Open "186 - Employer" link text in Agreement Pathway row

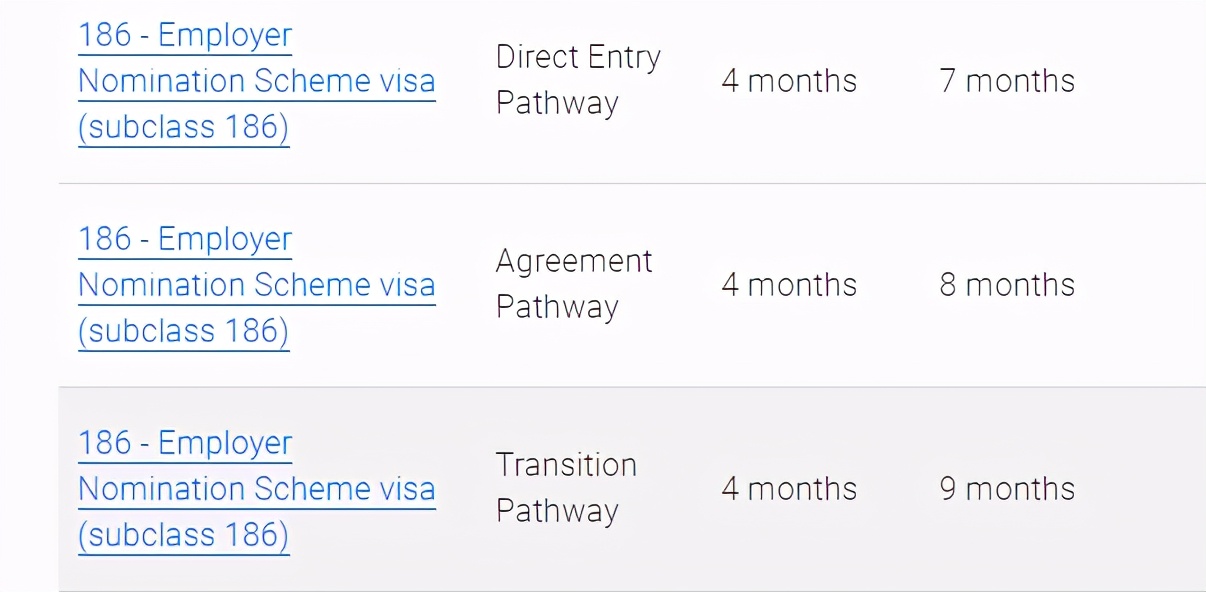[x=185, y=240]
